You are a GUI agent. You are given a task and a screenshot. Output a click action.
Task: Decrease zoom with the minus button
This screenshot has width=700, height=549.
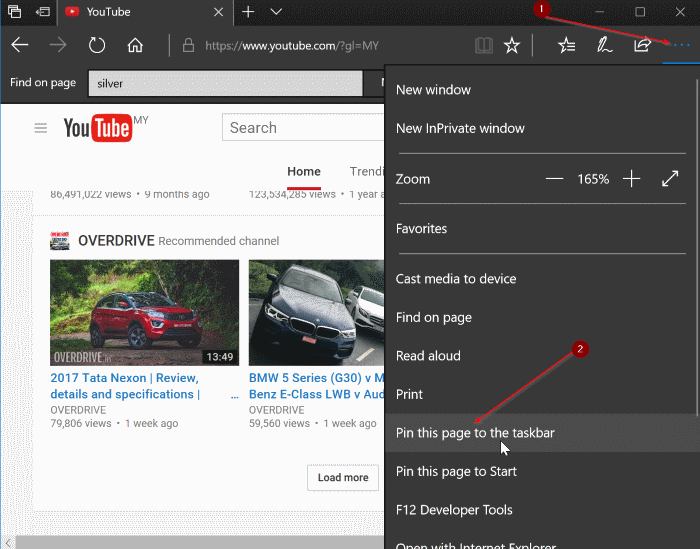(554, 179)
